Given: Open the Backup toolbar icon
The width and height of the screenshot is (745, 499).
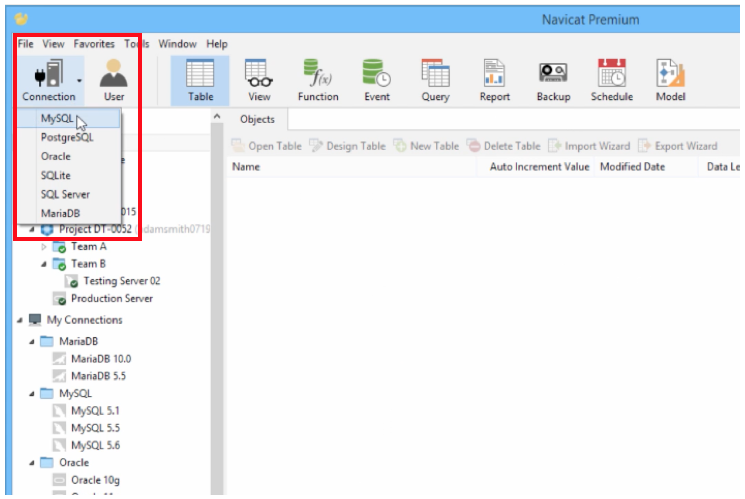Looking at the screenshot, I should click(x=554, y=80).
